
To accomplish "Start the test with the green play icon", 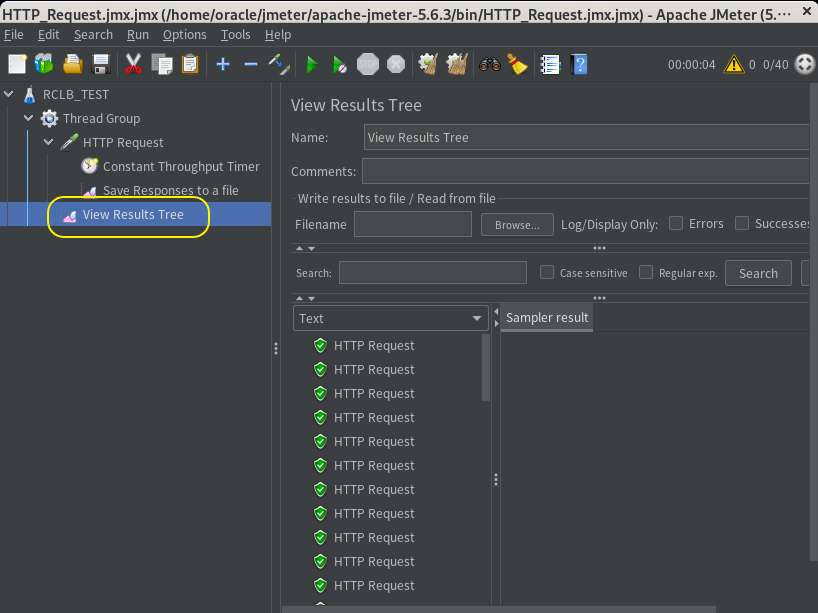I will coord(312,64).
